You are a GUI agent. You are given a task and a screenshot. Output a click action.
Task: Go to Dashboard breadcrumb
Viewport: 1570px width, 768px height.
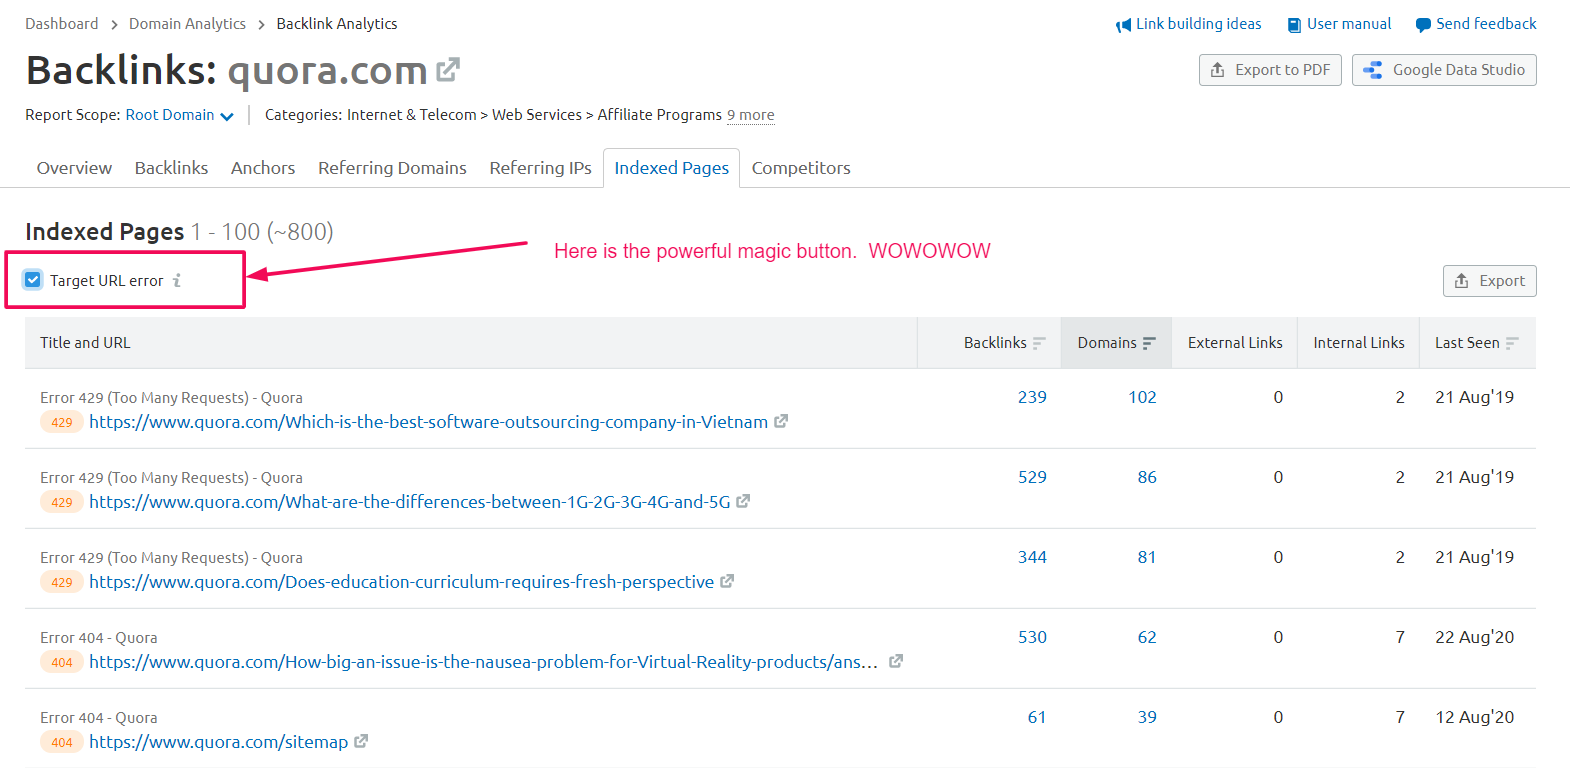coord(62,24)
